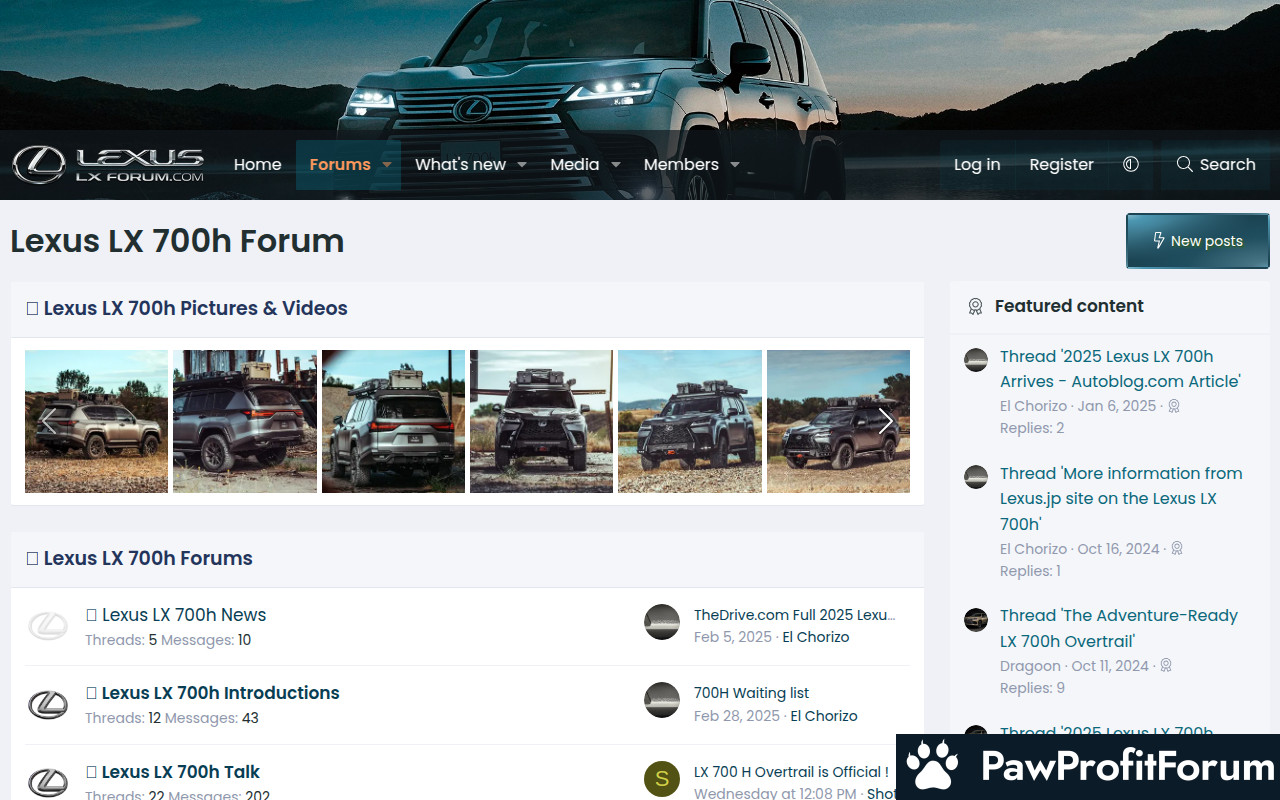This screenshot has width=1280, height=800.
Task: Open the Register page
Action: coord(1061,165)
